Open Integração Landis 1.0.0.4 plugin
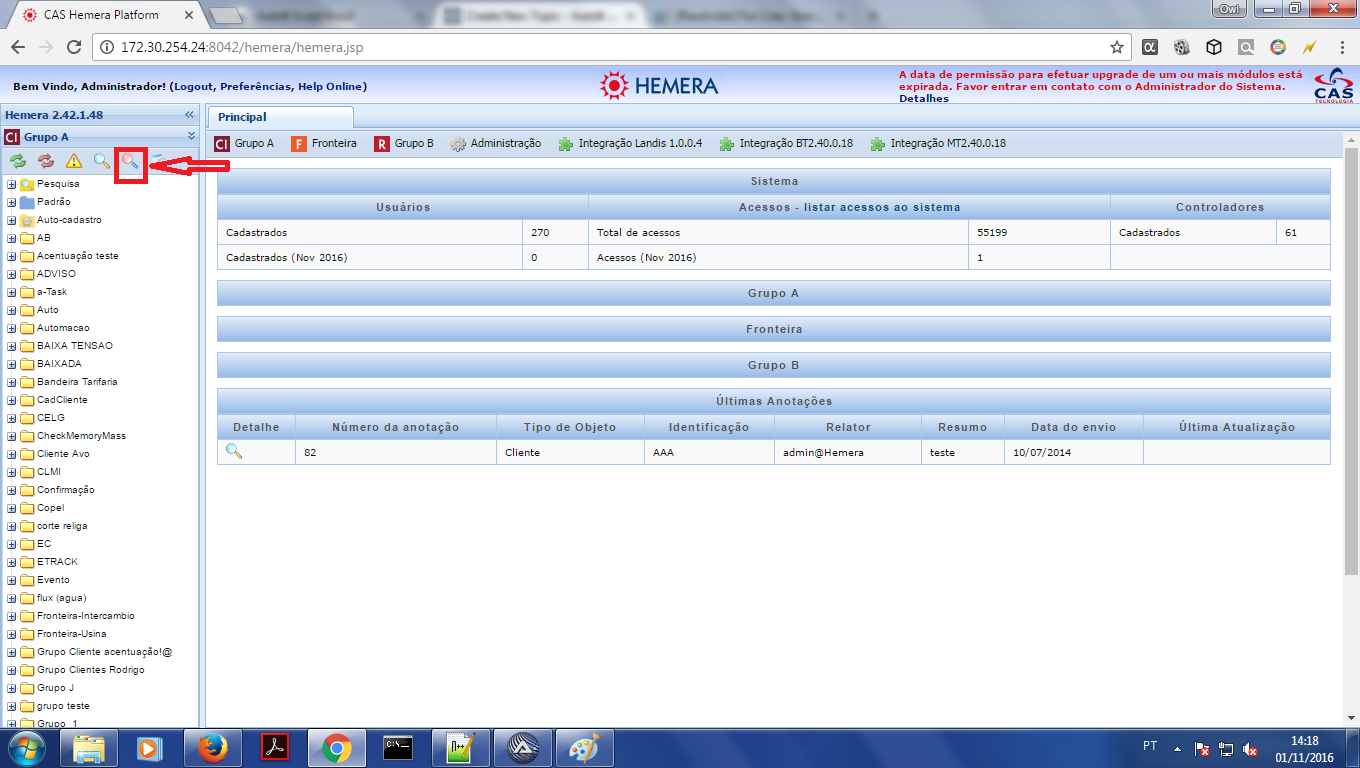 click(631, 143)
